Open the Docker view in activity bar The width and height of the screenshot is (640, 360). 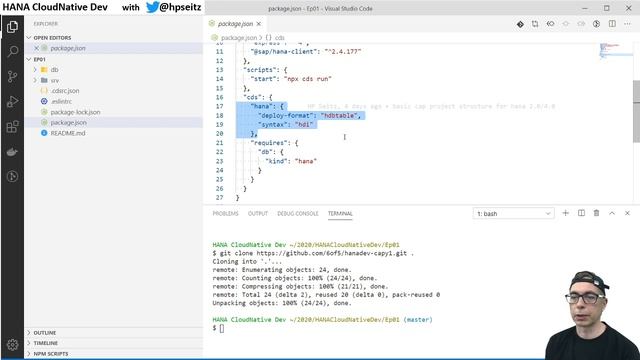tap(12, 152)
